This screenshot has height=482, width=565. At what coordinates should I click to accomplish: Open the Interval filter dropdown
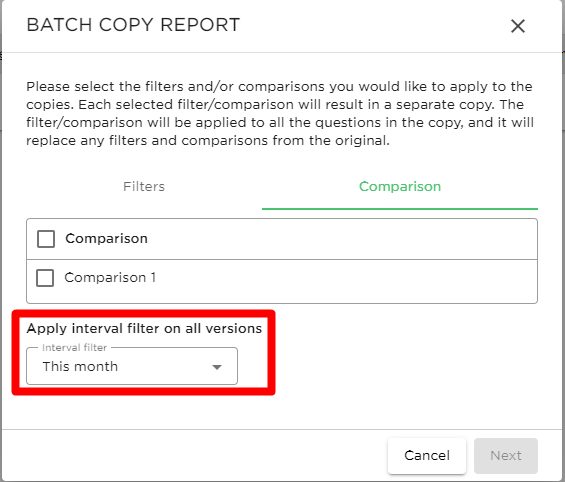(x=132, y=366)
